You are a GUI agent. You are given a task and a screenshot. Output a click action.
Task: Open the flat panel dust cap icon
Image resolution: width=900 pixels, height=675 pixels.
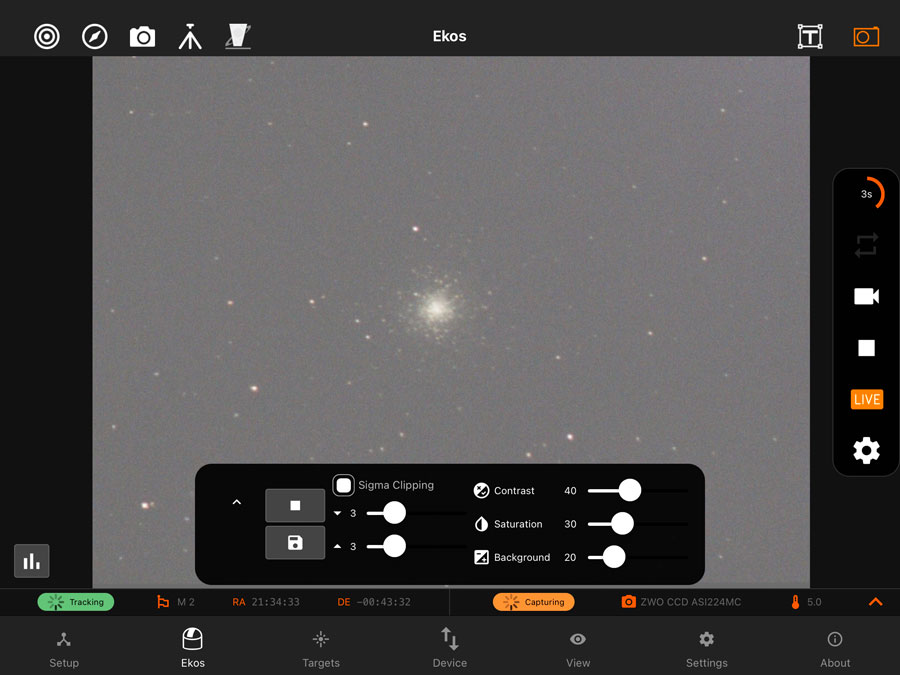[238, 37]
